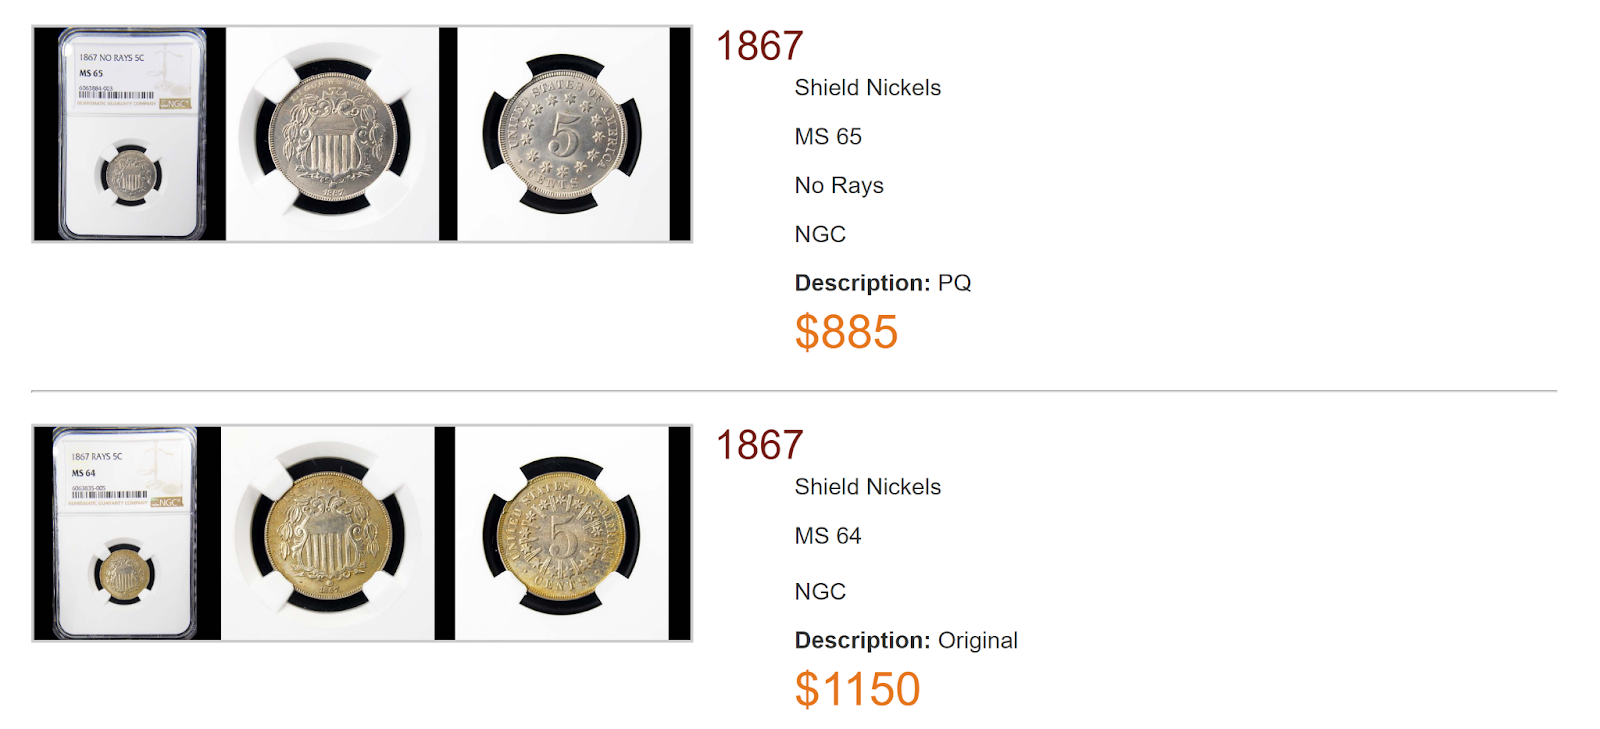1600x729 pixels.
Task: Click the No Rays variety label
Action: 839,186
